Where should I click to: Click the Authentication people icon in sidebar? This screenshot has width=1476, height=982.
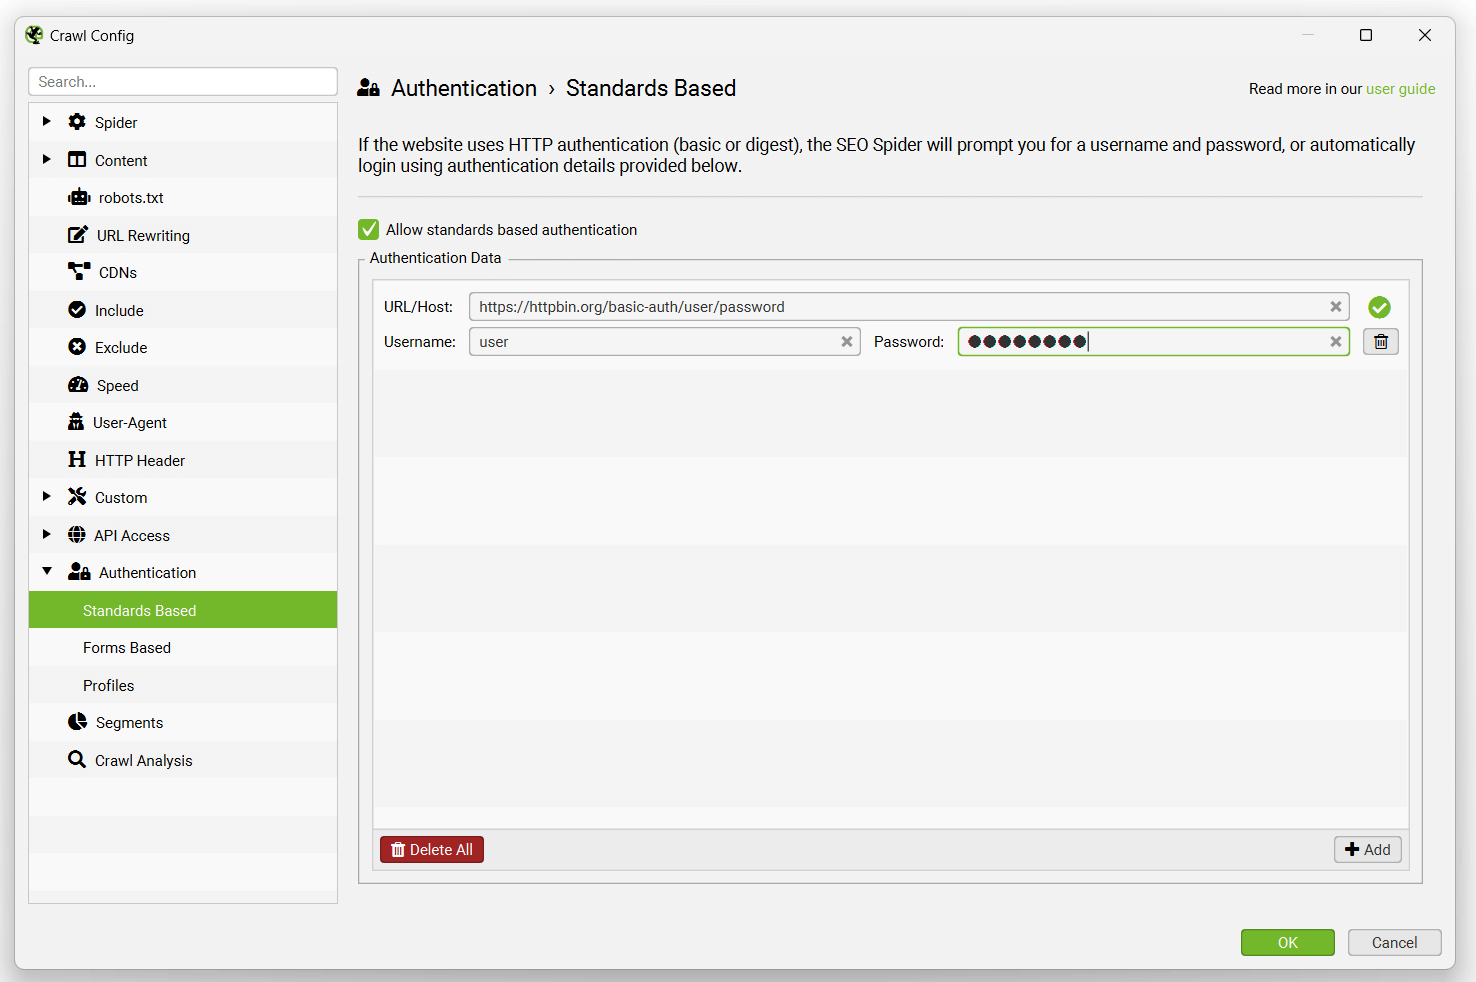tap(79, 571)
